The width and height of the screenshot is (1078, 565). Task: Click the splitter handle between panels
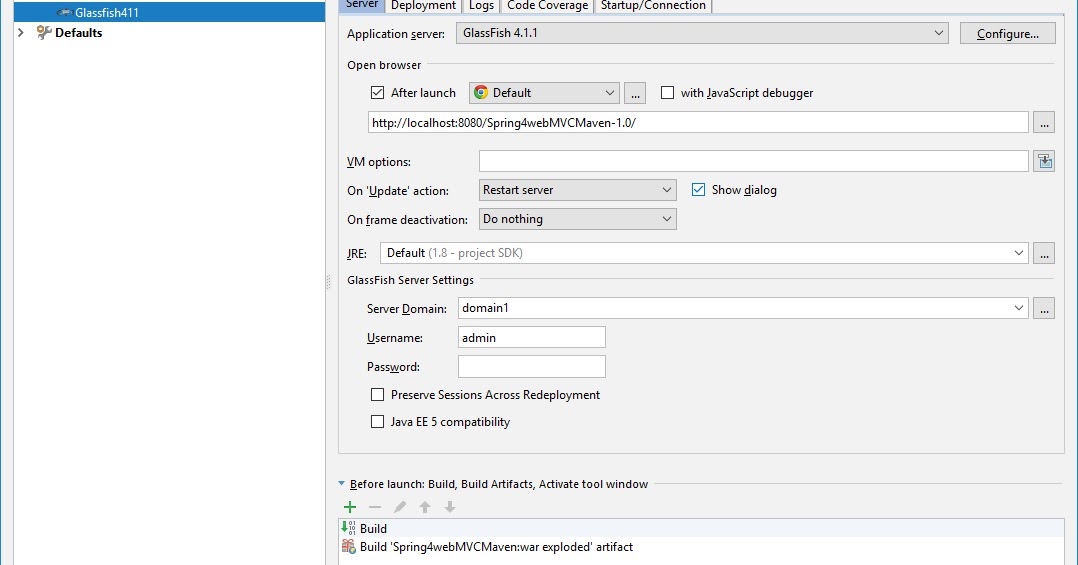point(328,282)
